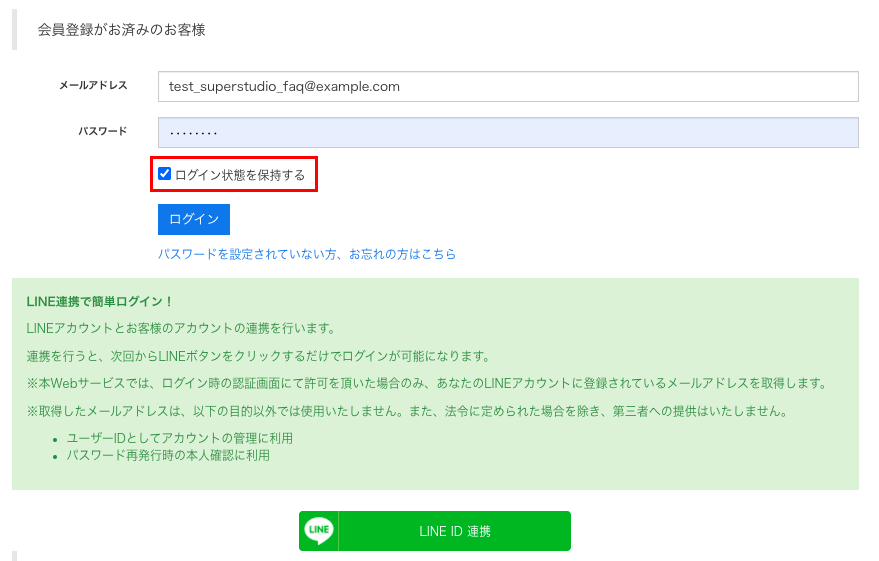Screen dimensions: 879x561
Task: Click the パスワード再発行時の本人確認に利用 bullet
Action: click(168, 456)
